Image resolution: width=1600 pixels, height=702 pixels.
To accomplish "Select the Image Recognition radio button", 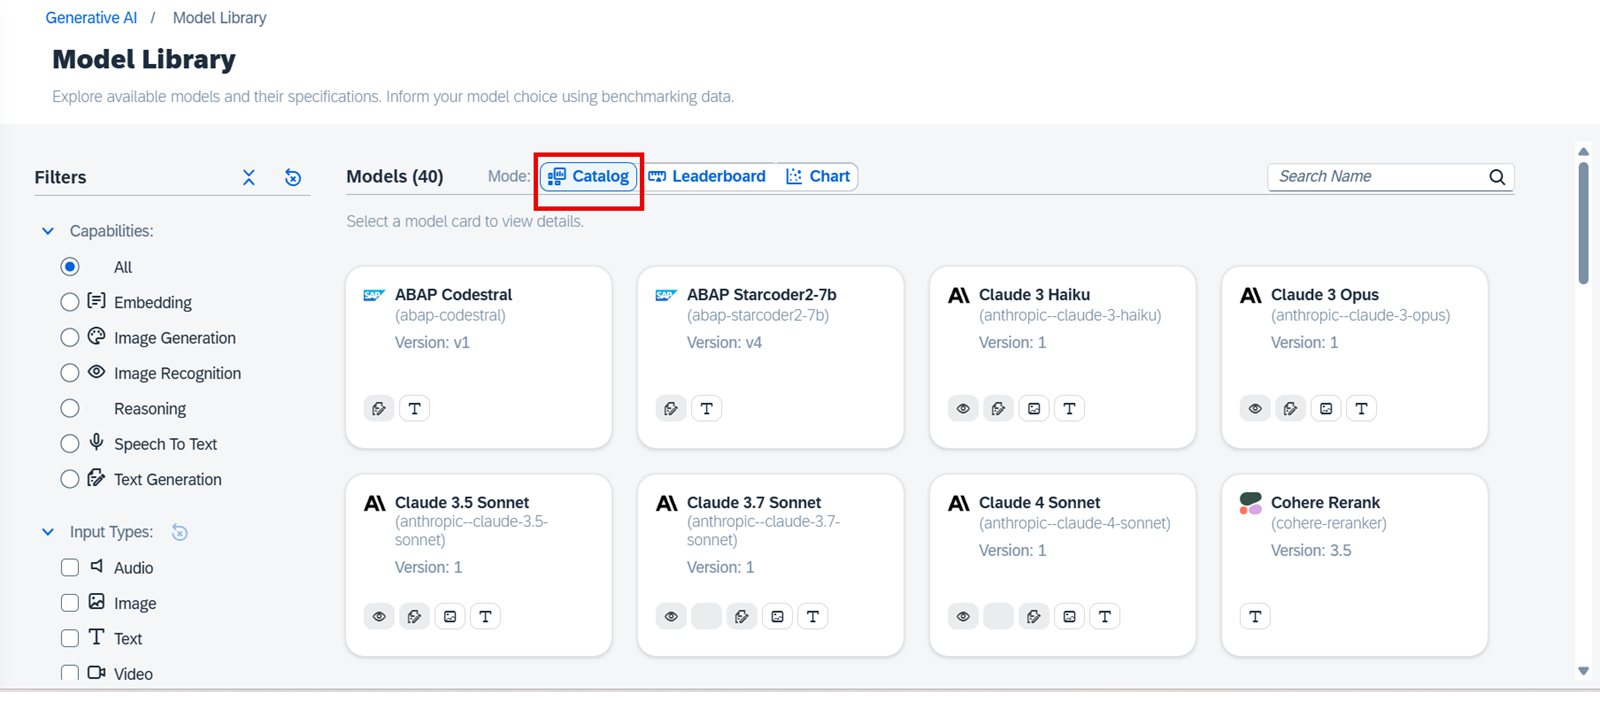I will (70, 373).
